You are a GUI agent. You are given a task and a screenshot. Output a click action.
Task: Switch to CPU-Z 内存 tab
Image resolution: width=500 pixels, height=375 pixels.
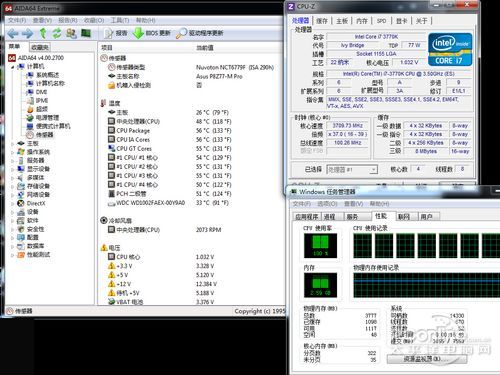362,21
